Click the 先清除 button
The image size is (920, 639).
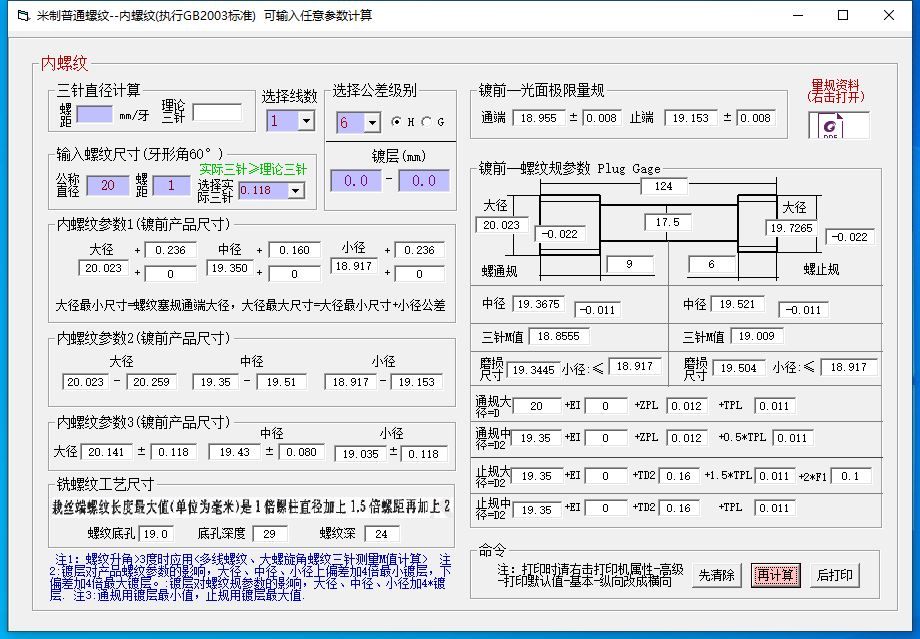point(716,575)
